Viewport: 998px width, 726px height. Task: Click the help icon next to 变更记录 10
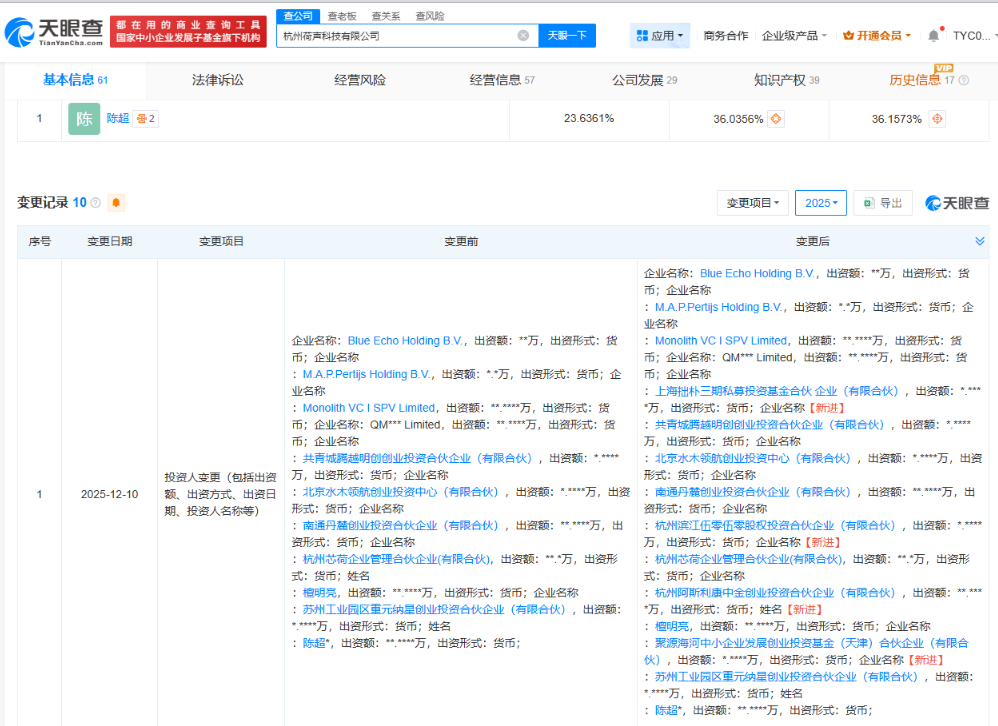[96, 203]
